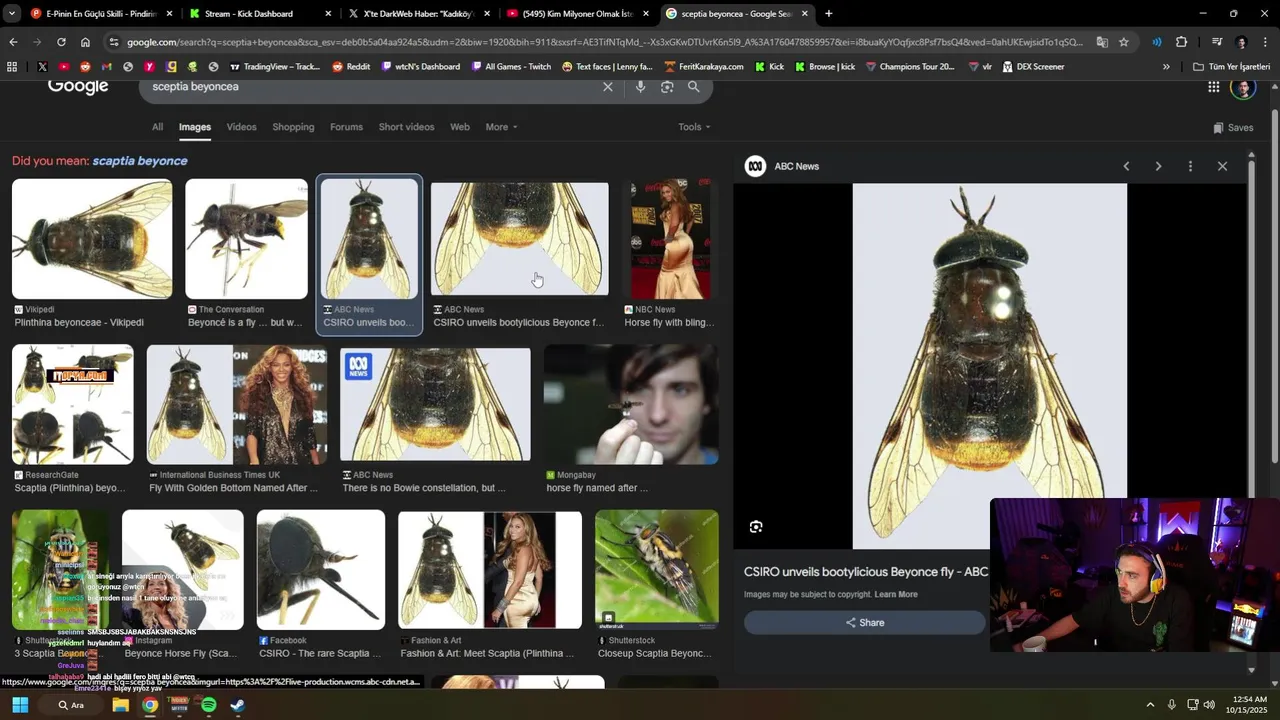Image resolution: width=1280 pixels, height=720 pixels.
Task: Select the Forums search filter
Action: coord(346,127)
